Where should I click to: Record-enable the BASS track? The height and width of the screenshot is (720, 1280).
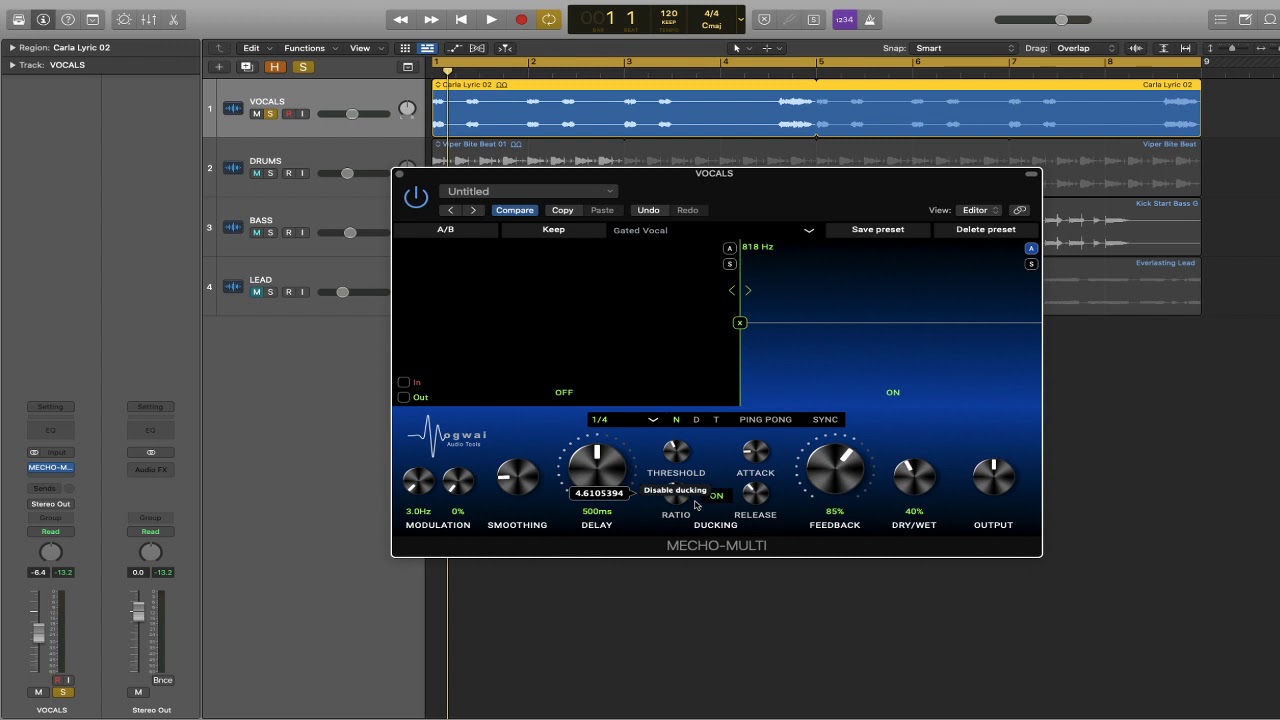click(x=289, y=233)
